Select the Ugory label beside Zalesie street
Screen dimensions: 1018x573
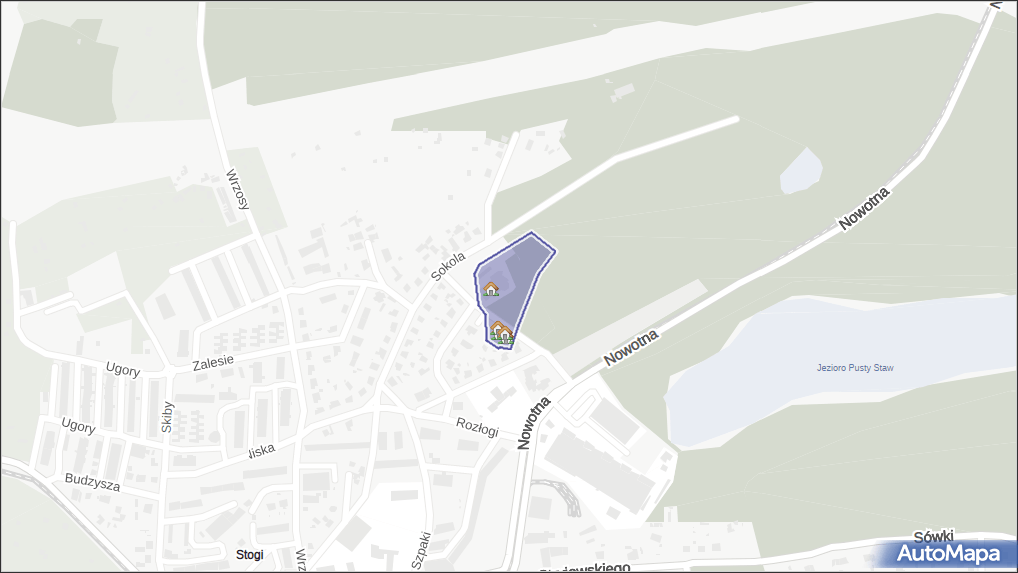pos(123,369)
